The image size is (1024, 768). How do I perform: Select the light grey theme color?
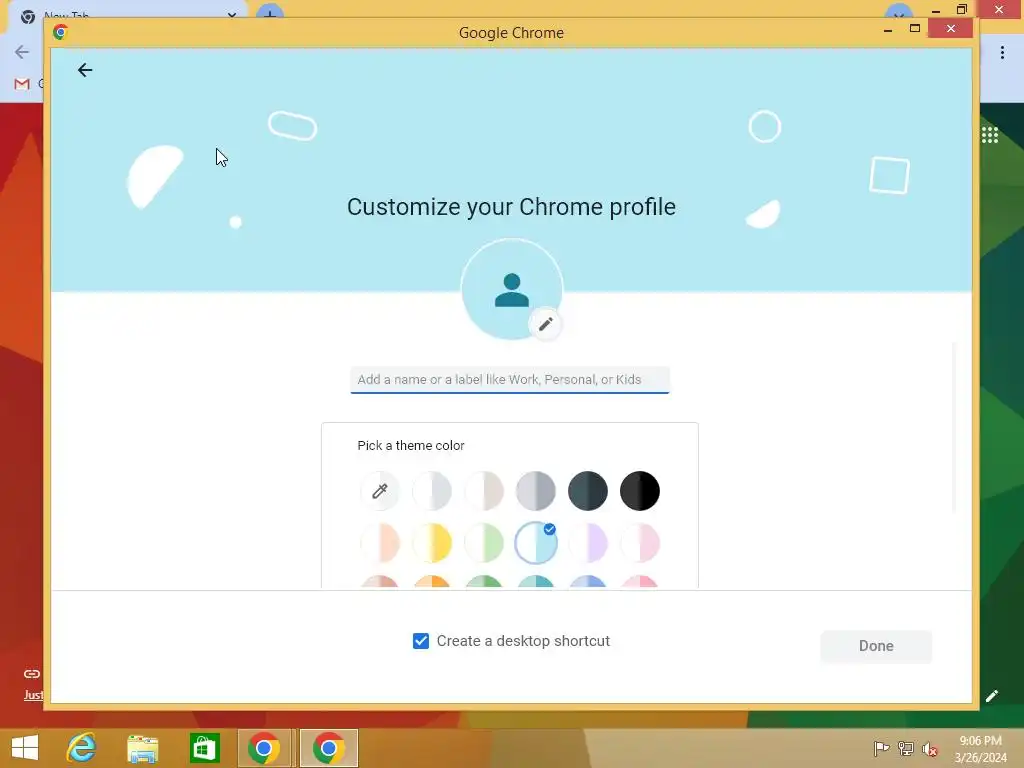pyautogui.click(x=432, y=490)
